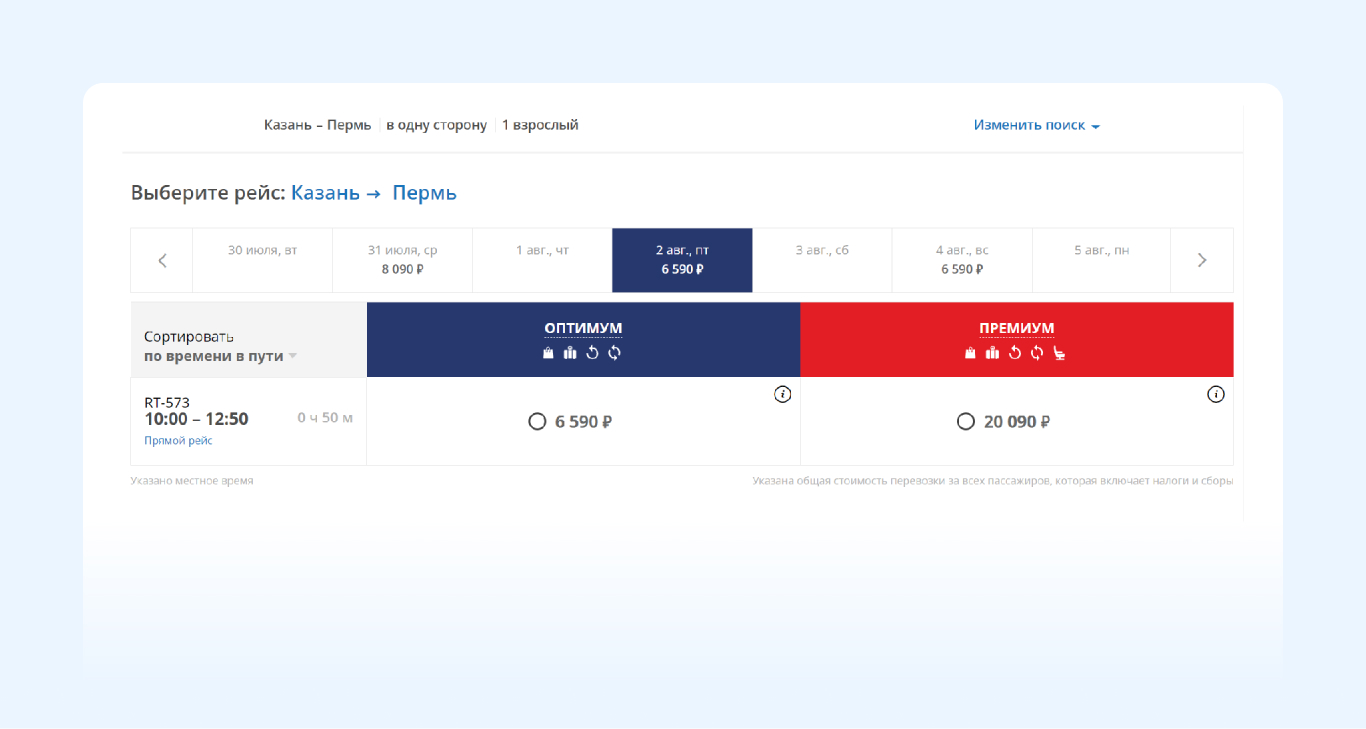This screenshot has height=729, width=1366.
Task: Click the Прямой рейс link for RT-573
Action: 178,441
